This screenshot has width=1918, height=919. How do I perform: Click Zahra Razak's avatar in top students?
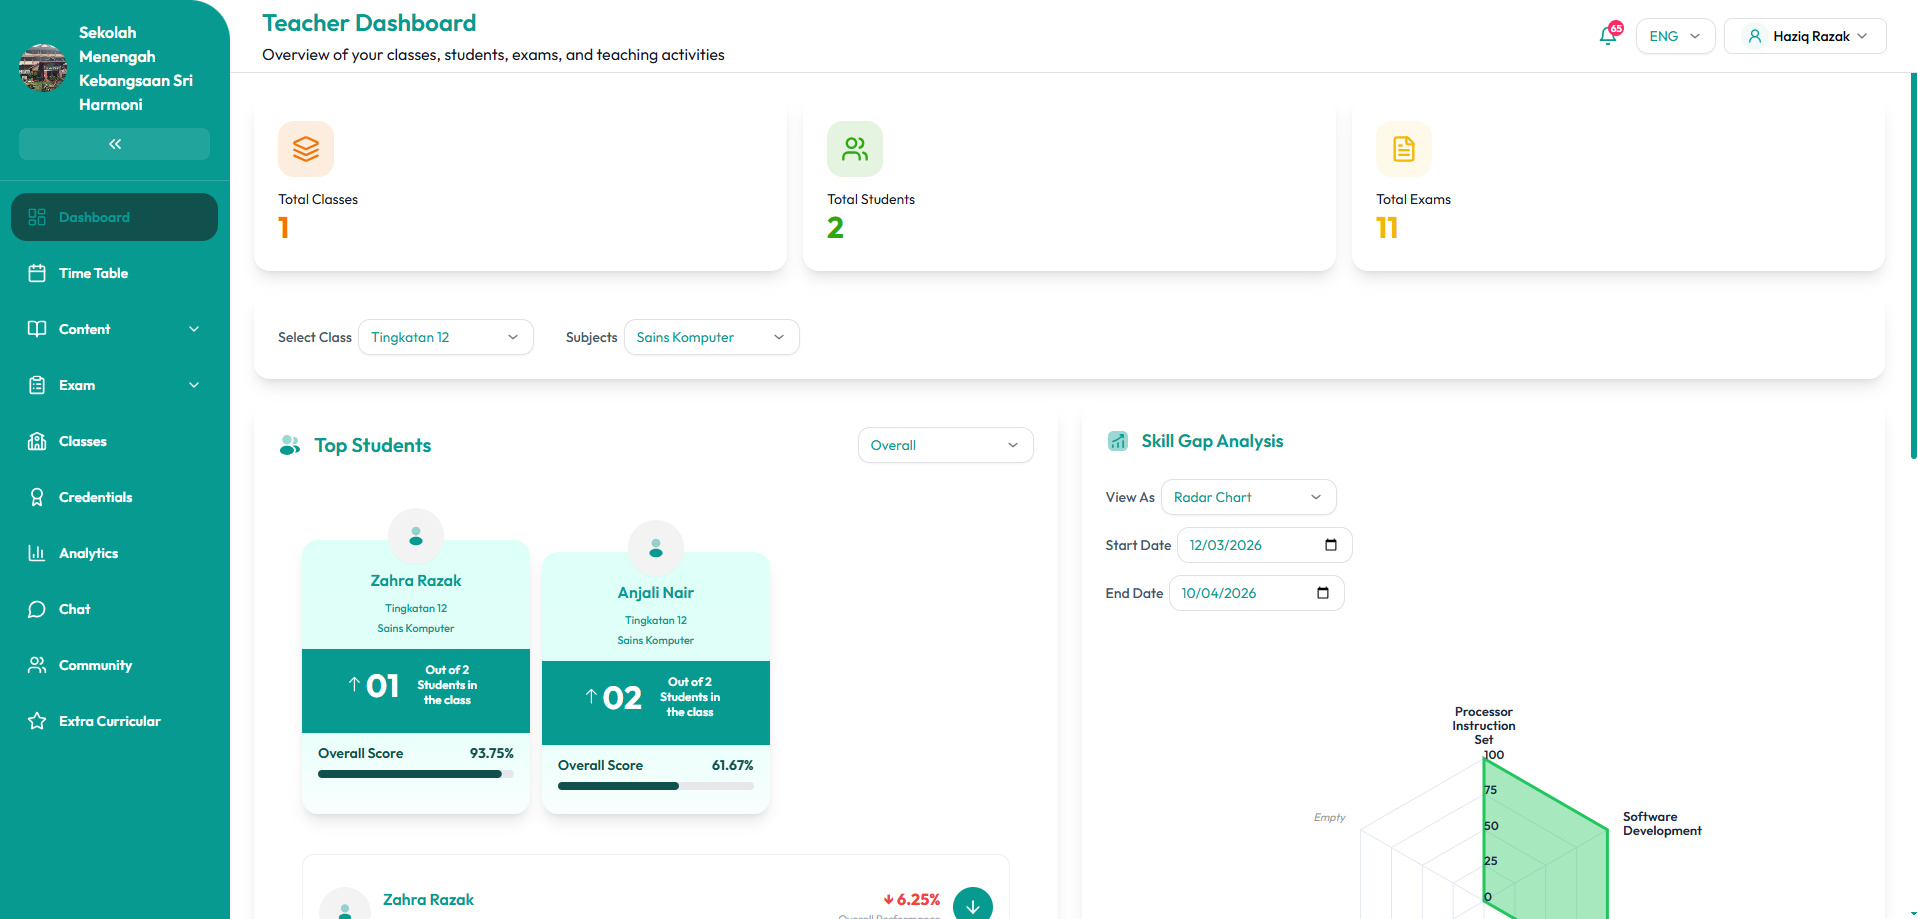tap(416, 536)
